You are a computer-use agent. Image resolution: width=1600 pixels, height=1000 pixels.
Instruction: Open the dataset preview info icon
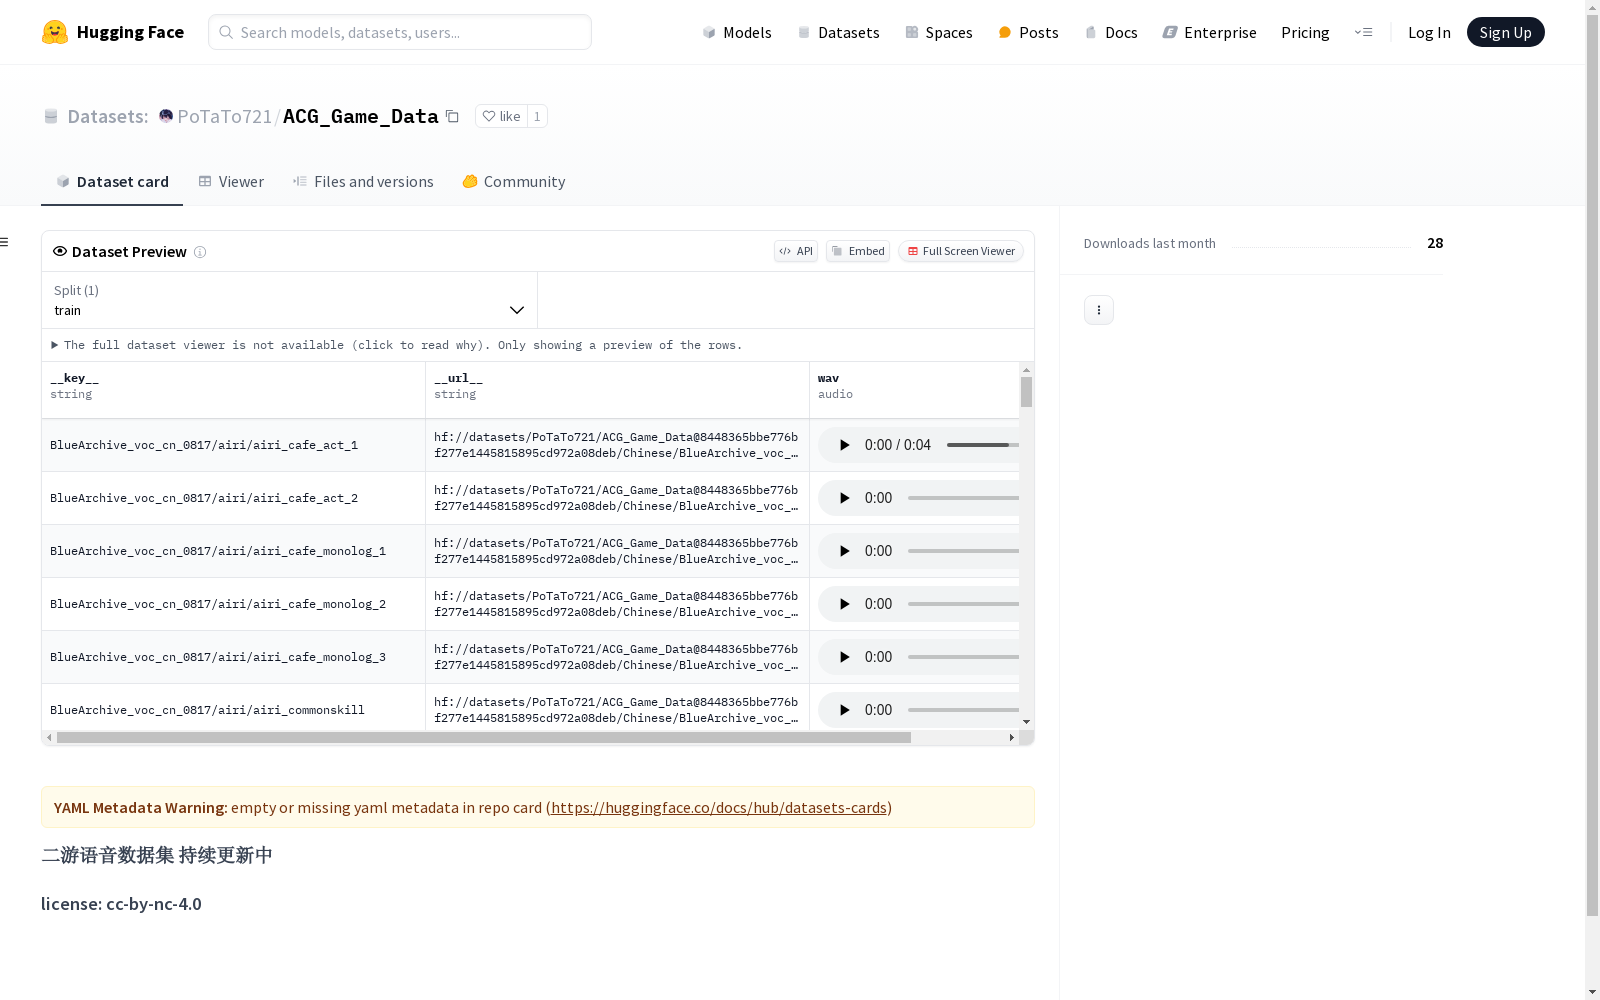(200, 252)
